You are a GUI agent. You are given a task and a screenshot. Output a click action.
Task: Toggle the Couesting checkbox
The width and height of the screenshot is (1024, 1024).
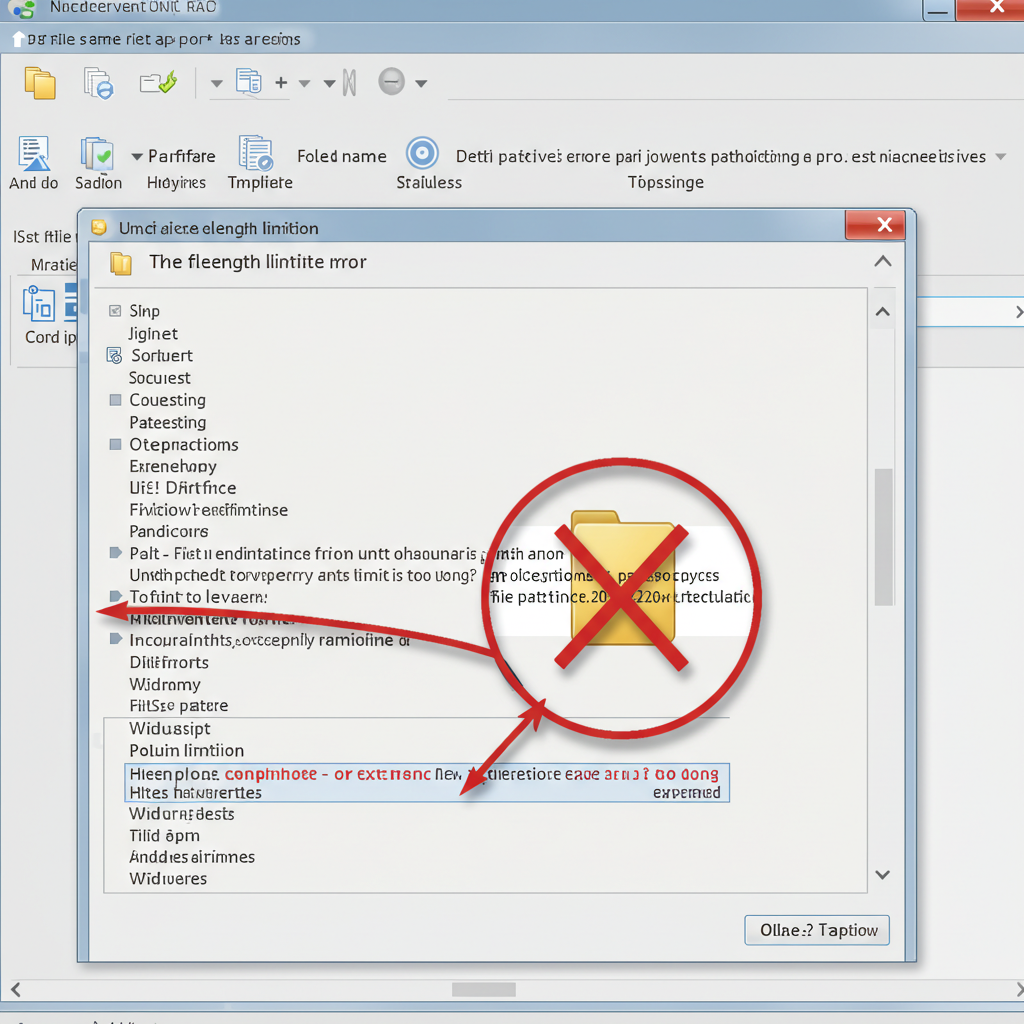116,400
